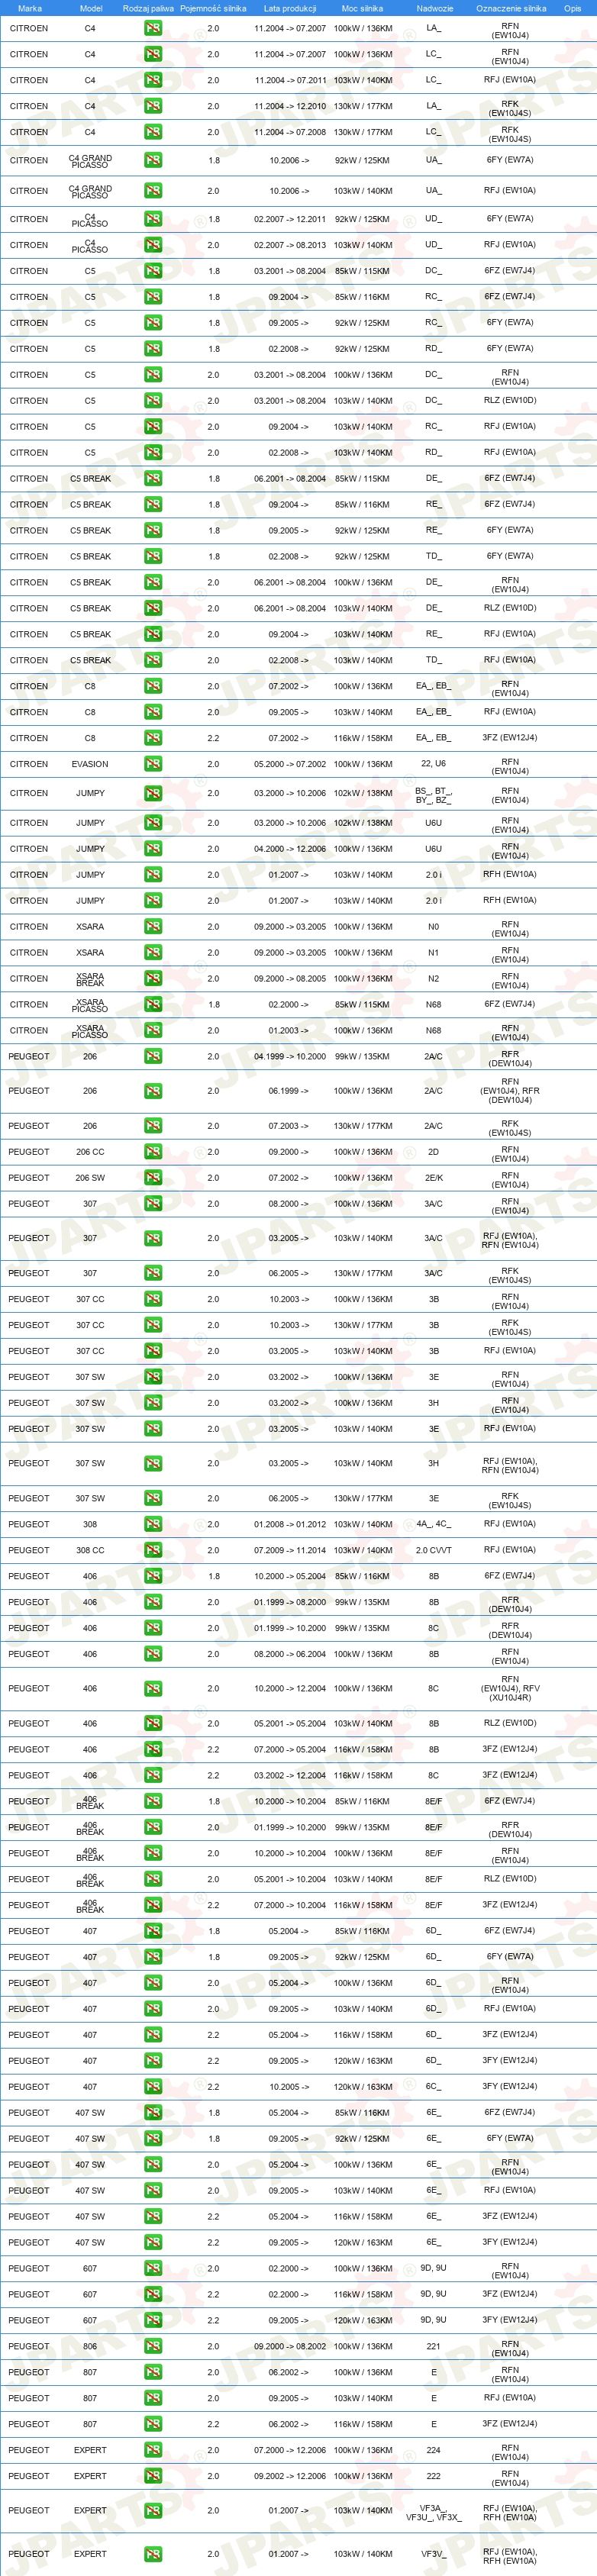Click fuel icon in Expert 224 row
The height and width of the screenshot is (2576, 597).
coord(153,2450)
